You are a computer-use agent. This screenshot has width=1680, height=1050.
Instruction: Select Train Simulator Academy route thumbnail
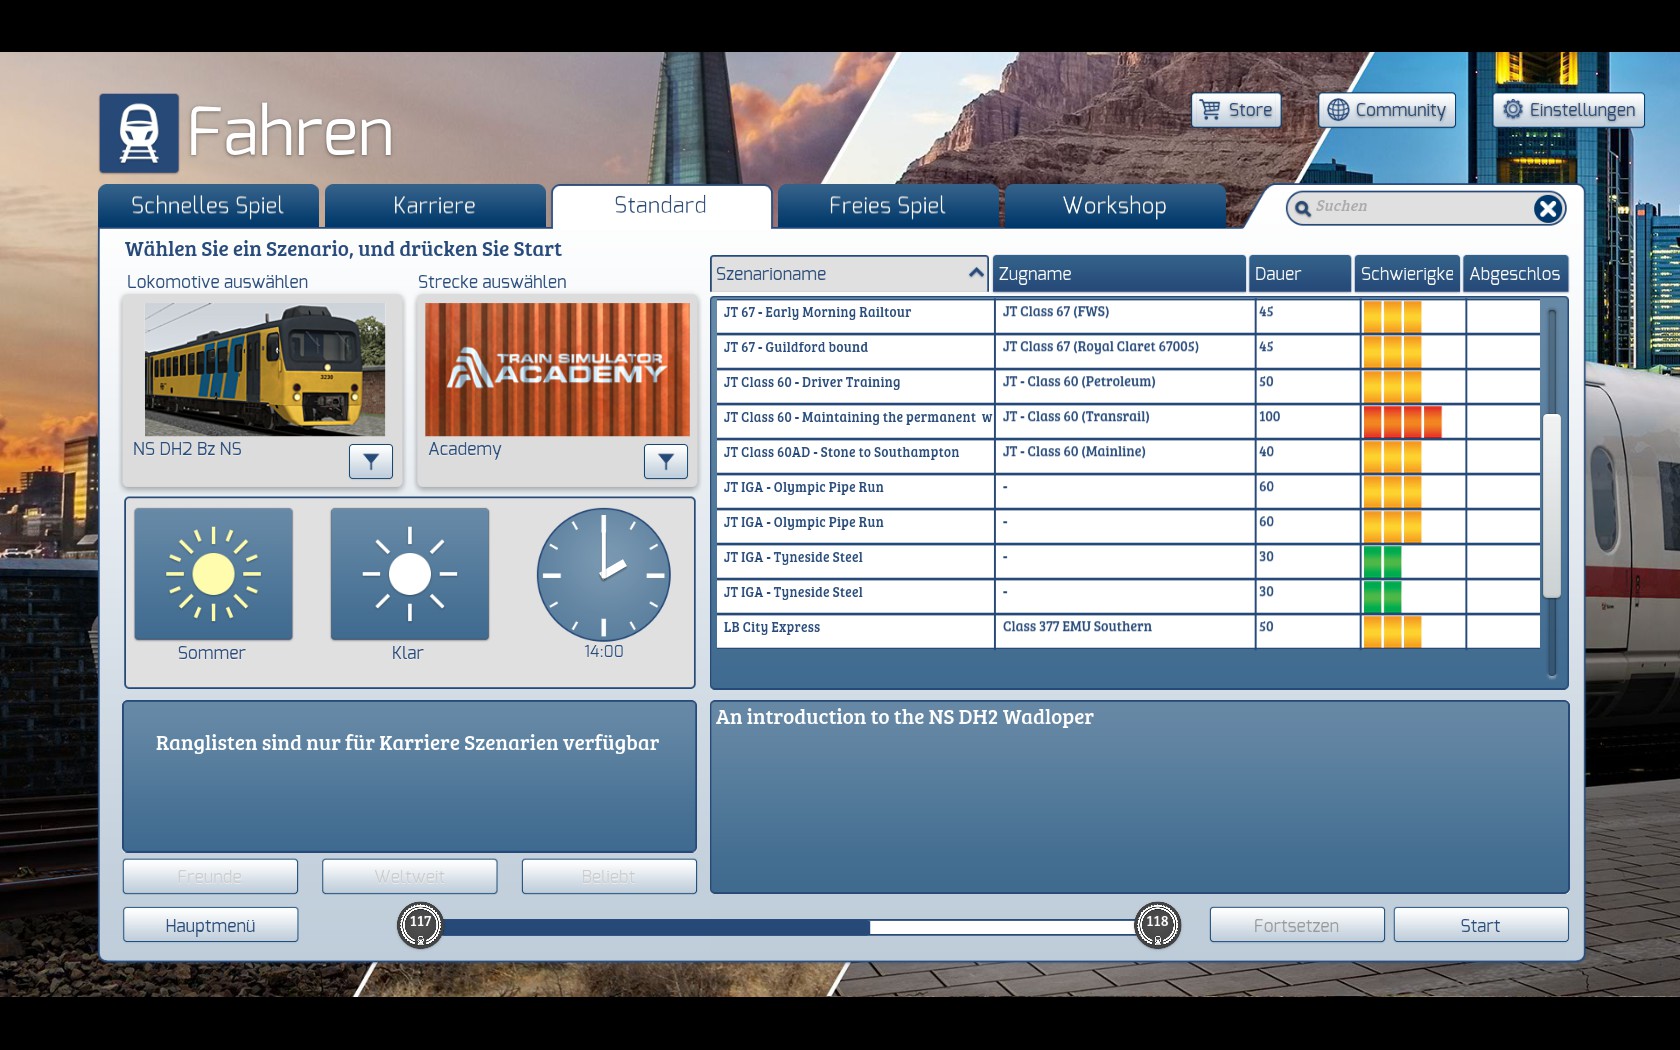pos(557,369)
